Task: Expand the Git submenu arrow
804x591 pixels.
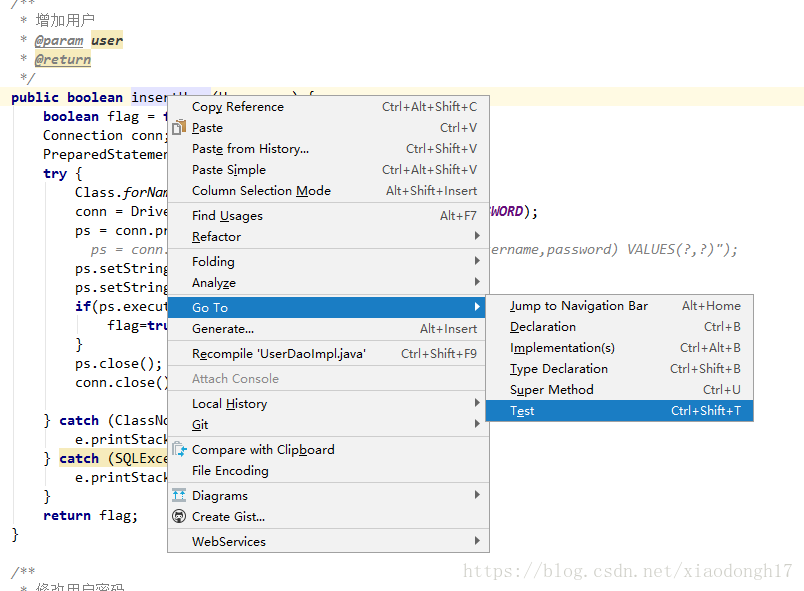Action: point(477,424)
